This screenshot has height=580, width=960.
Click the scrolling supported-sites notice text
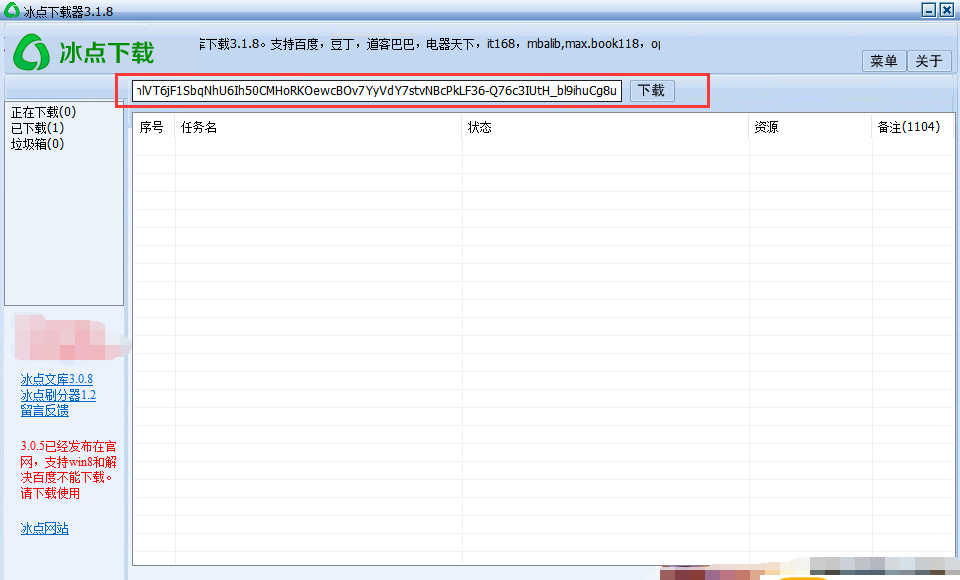point(430,44)
